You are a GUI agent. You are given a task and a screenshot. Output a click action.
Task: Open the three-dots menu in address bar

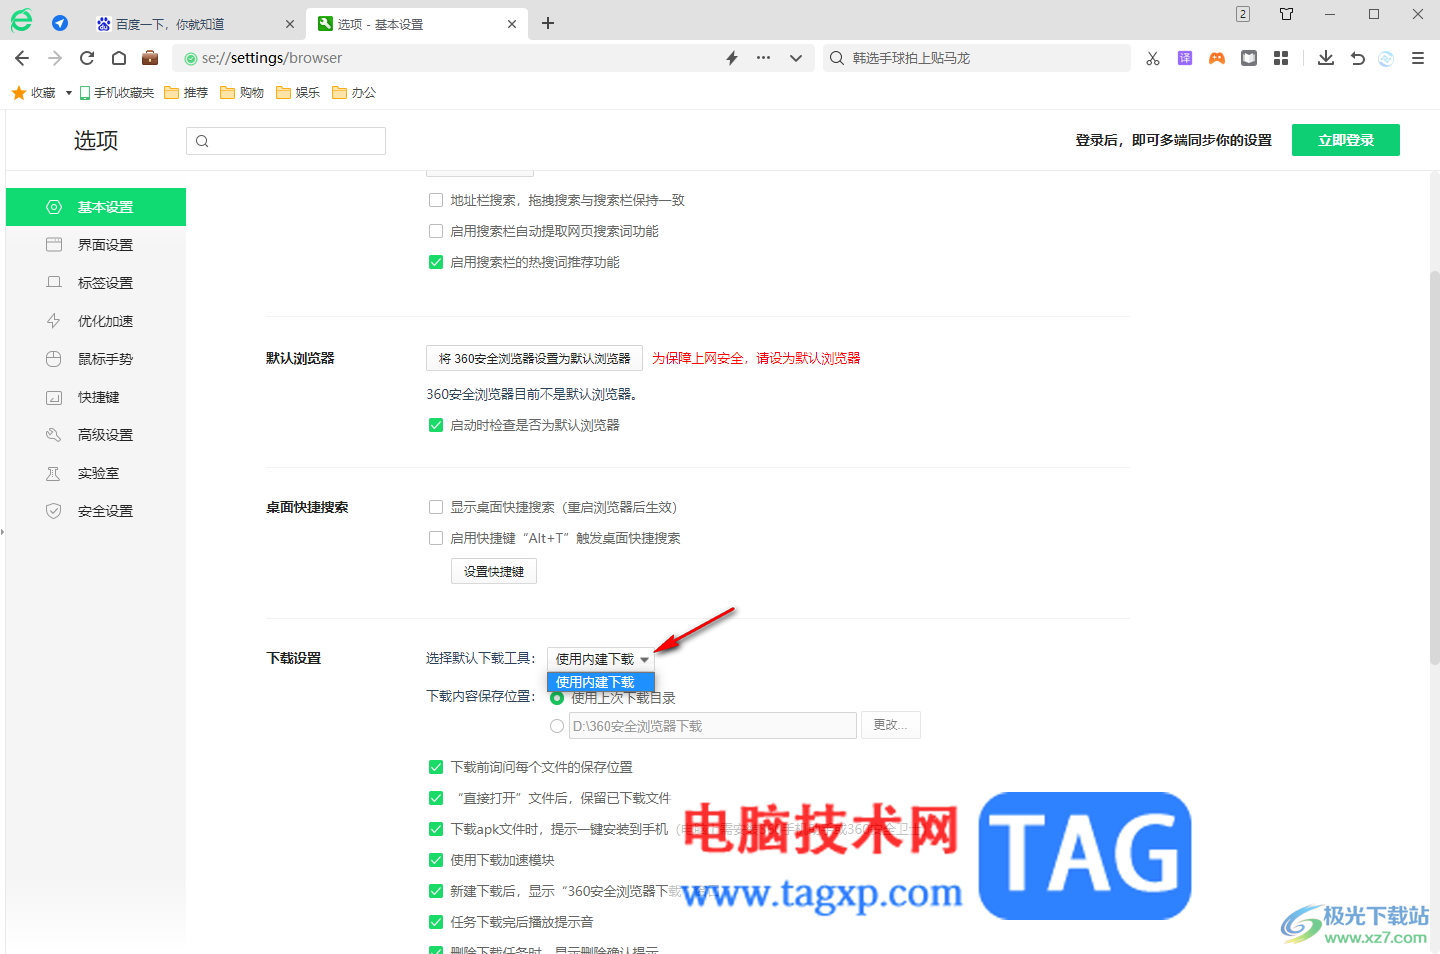point(764,58)
